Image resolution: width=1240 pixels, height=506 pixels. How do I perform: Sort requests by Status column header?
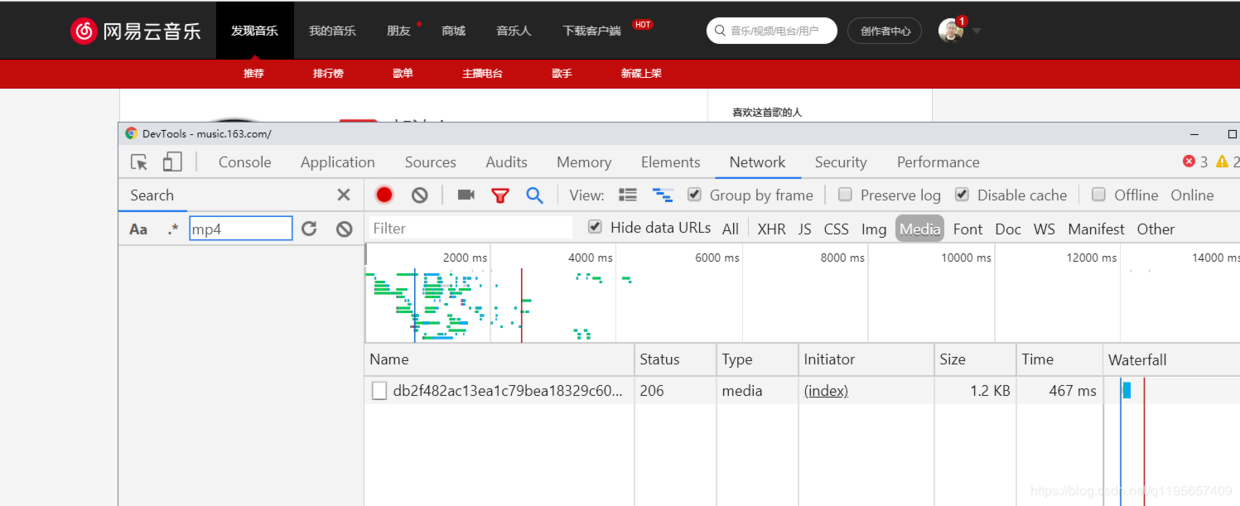pyautogui.click(x=676, y=359)
